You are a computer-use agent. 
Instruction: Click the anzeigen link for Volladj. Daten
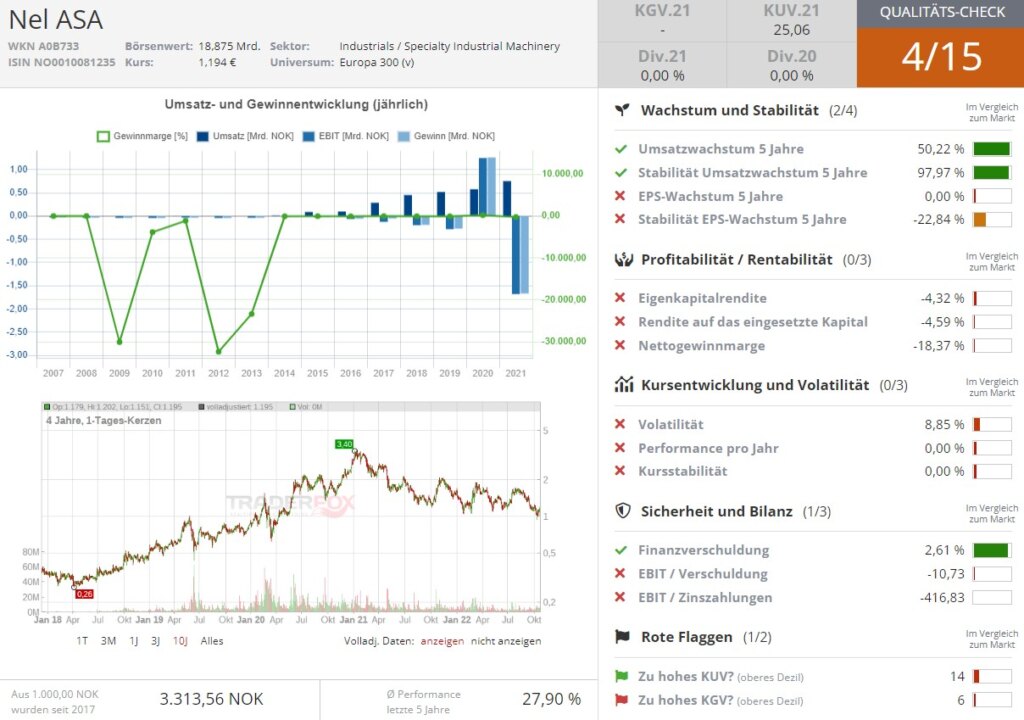(442, 641)
